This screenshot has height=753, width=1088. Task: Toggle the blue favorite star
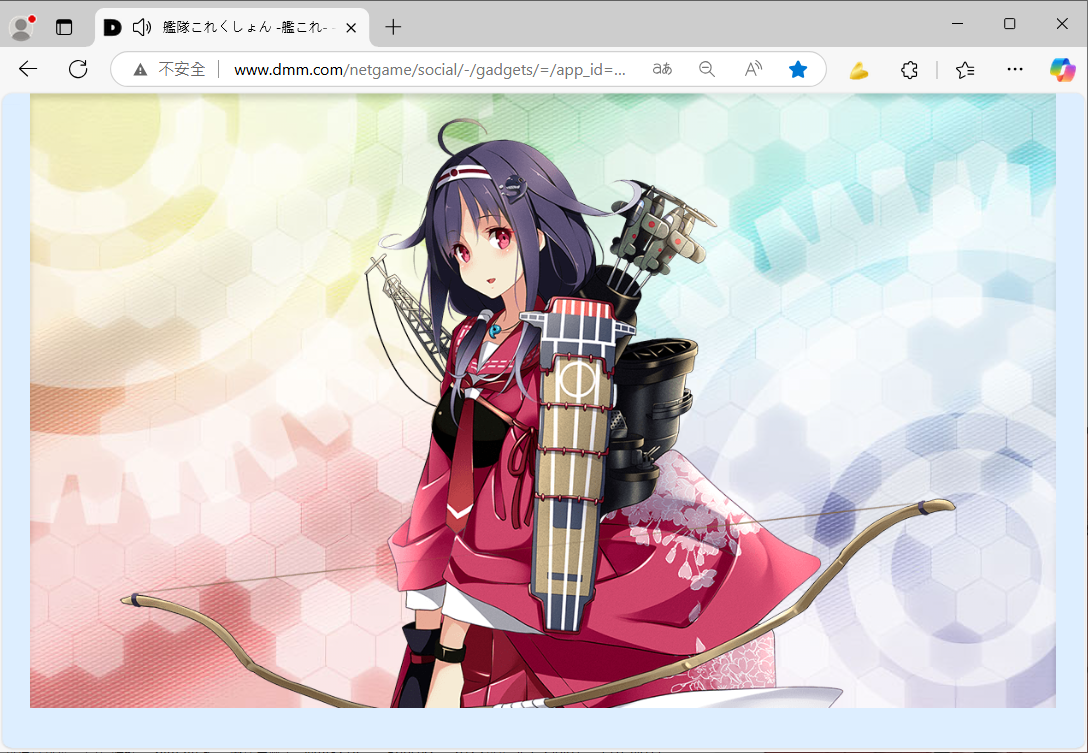pyautogui.click(x=798, y=69)
